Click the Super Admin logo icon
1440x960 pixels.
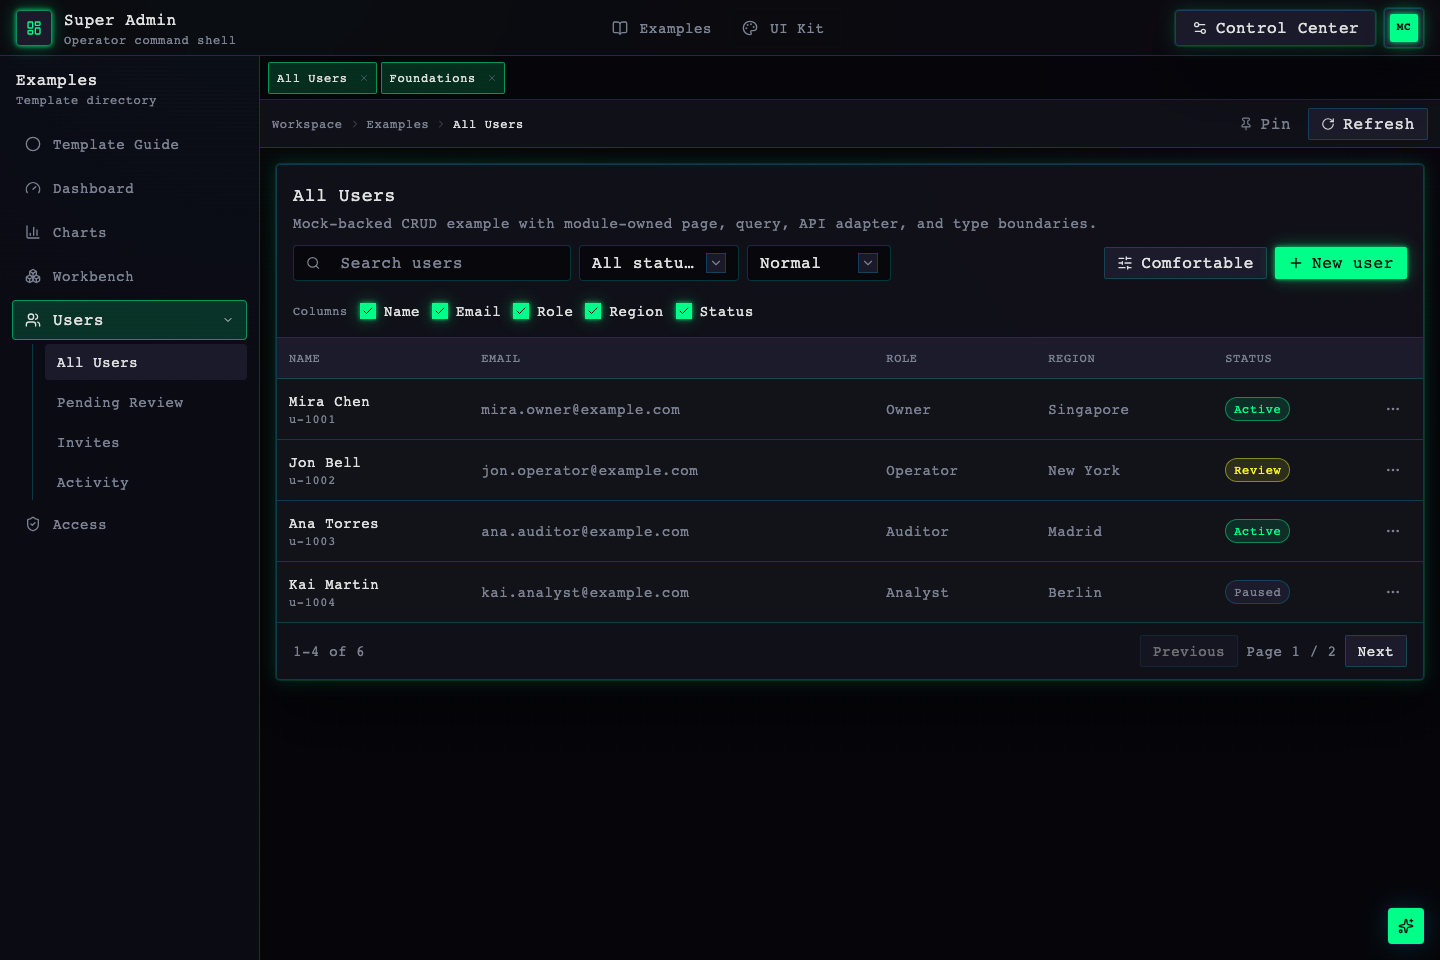coord(34,28)
